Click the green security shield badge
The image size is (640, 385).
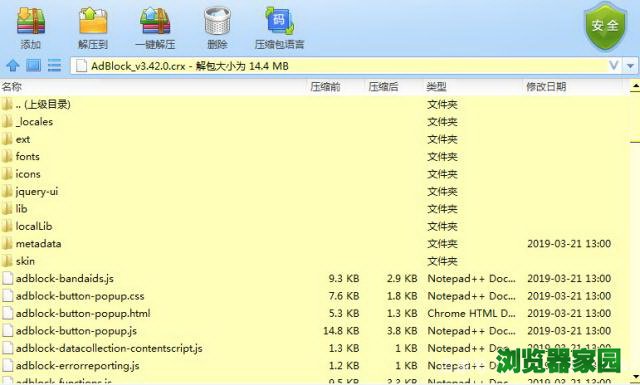click(x=605, y=26)
